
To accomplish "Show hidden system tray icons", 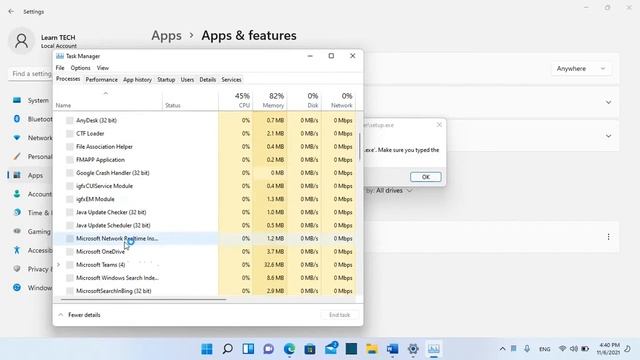I will click(x=502, y=349).
